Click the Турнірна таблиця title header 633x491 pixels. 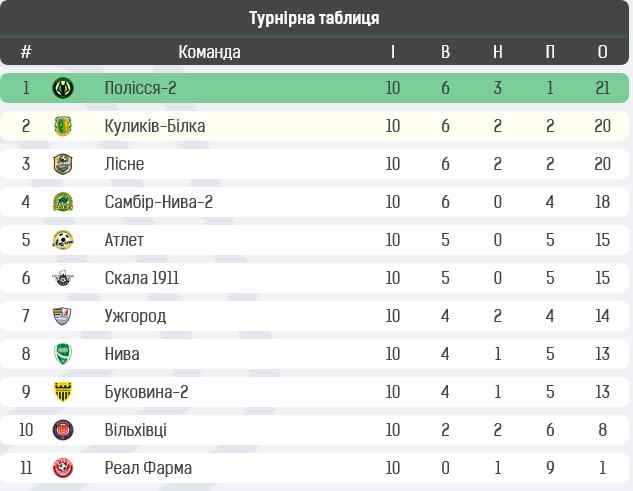[314, 18]
